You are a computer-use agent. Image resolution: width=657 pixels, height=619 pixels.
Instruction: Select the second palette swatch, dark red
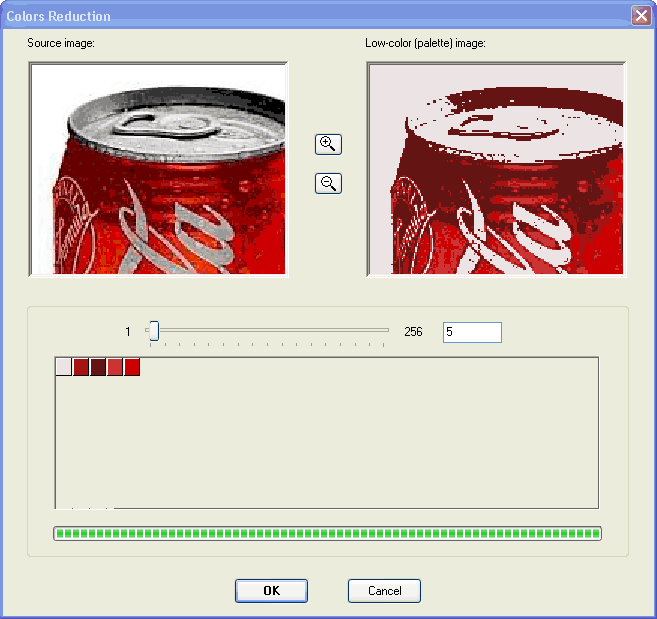pos(81,367)
